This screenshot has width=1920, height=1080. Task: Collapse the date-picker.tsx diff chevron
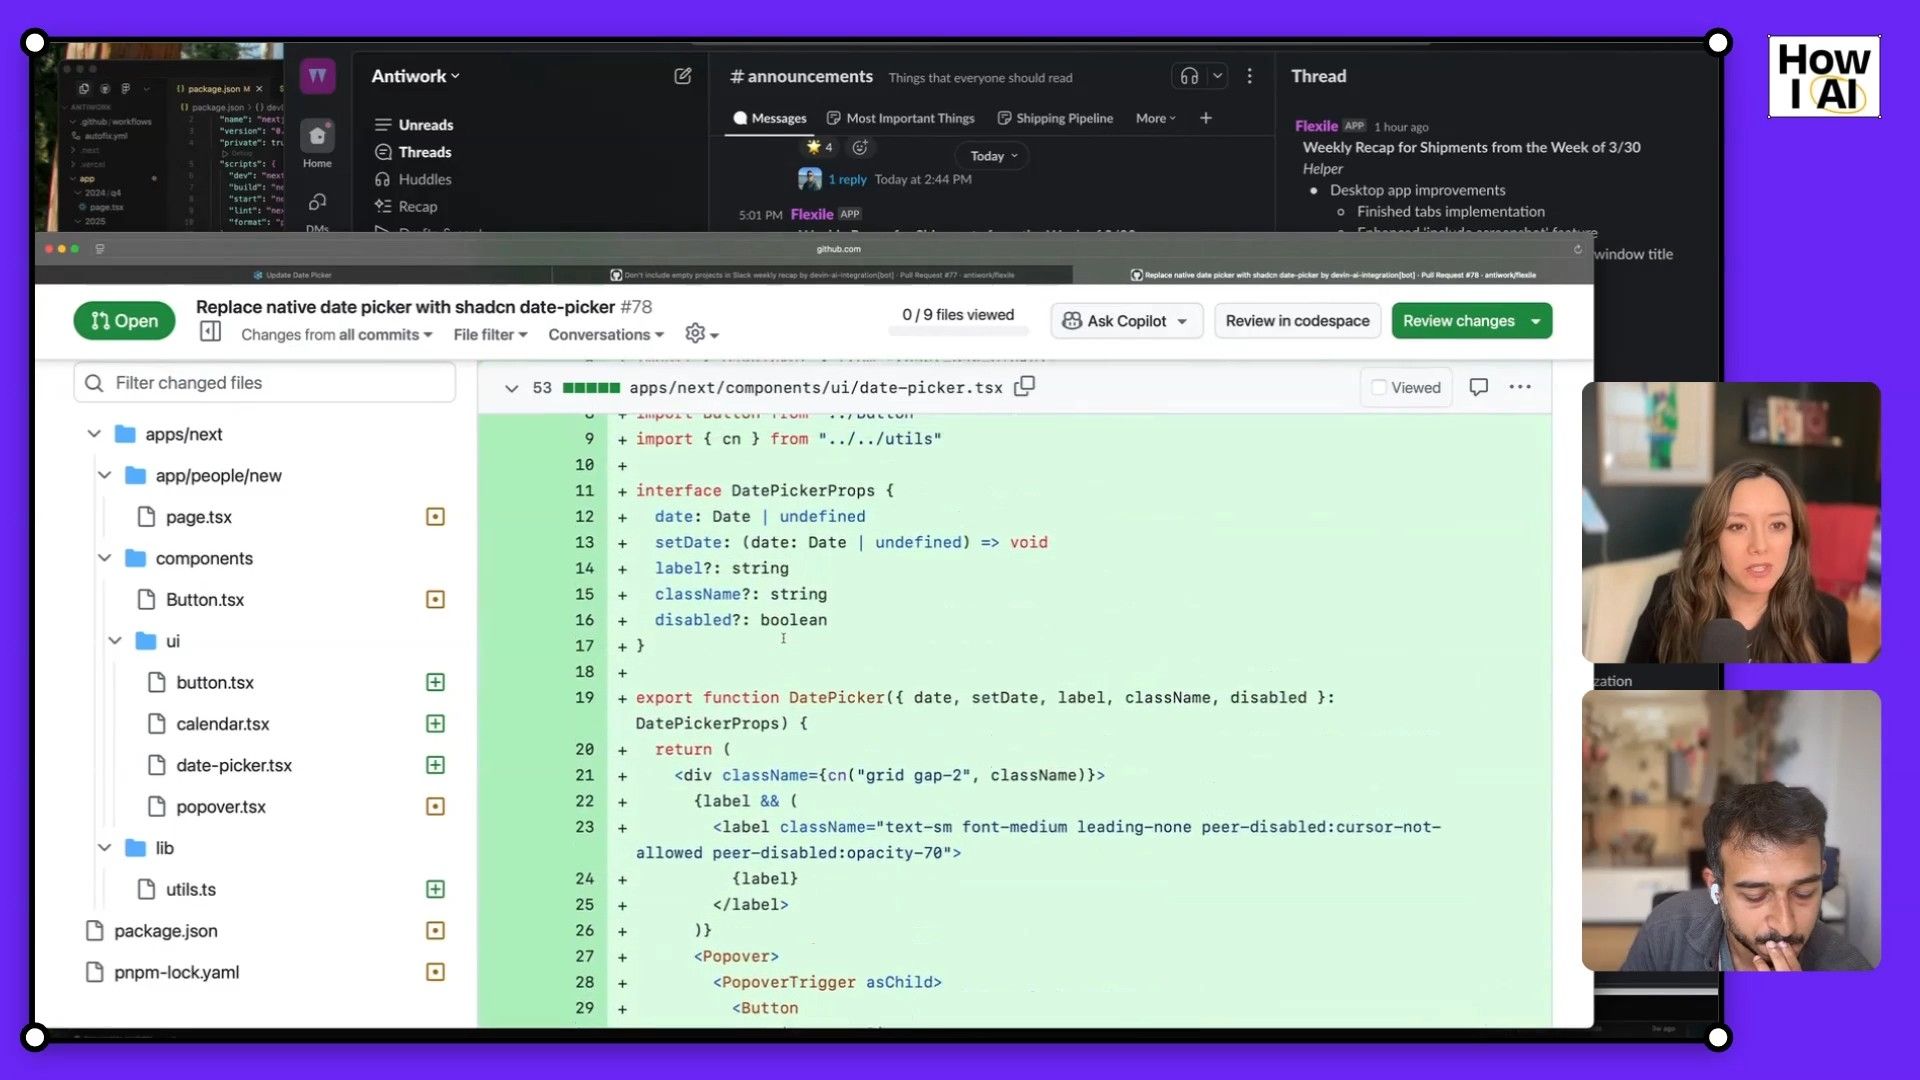(x=511, y=388)
